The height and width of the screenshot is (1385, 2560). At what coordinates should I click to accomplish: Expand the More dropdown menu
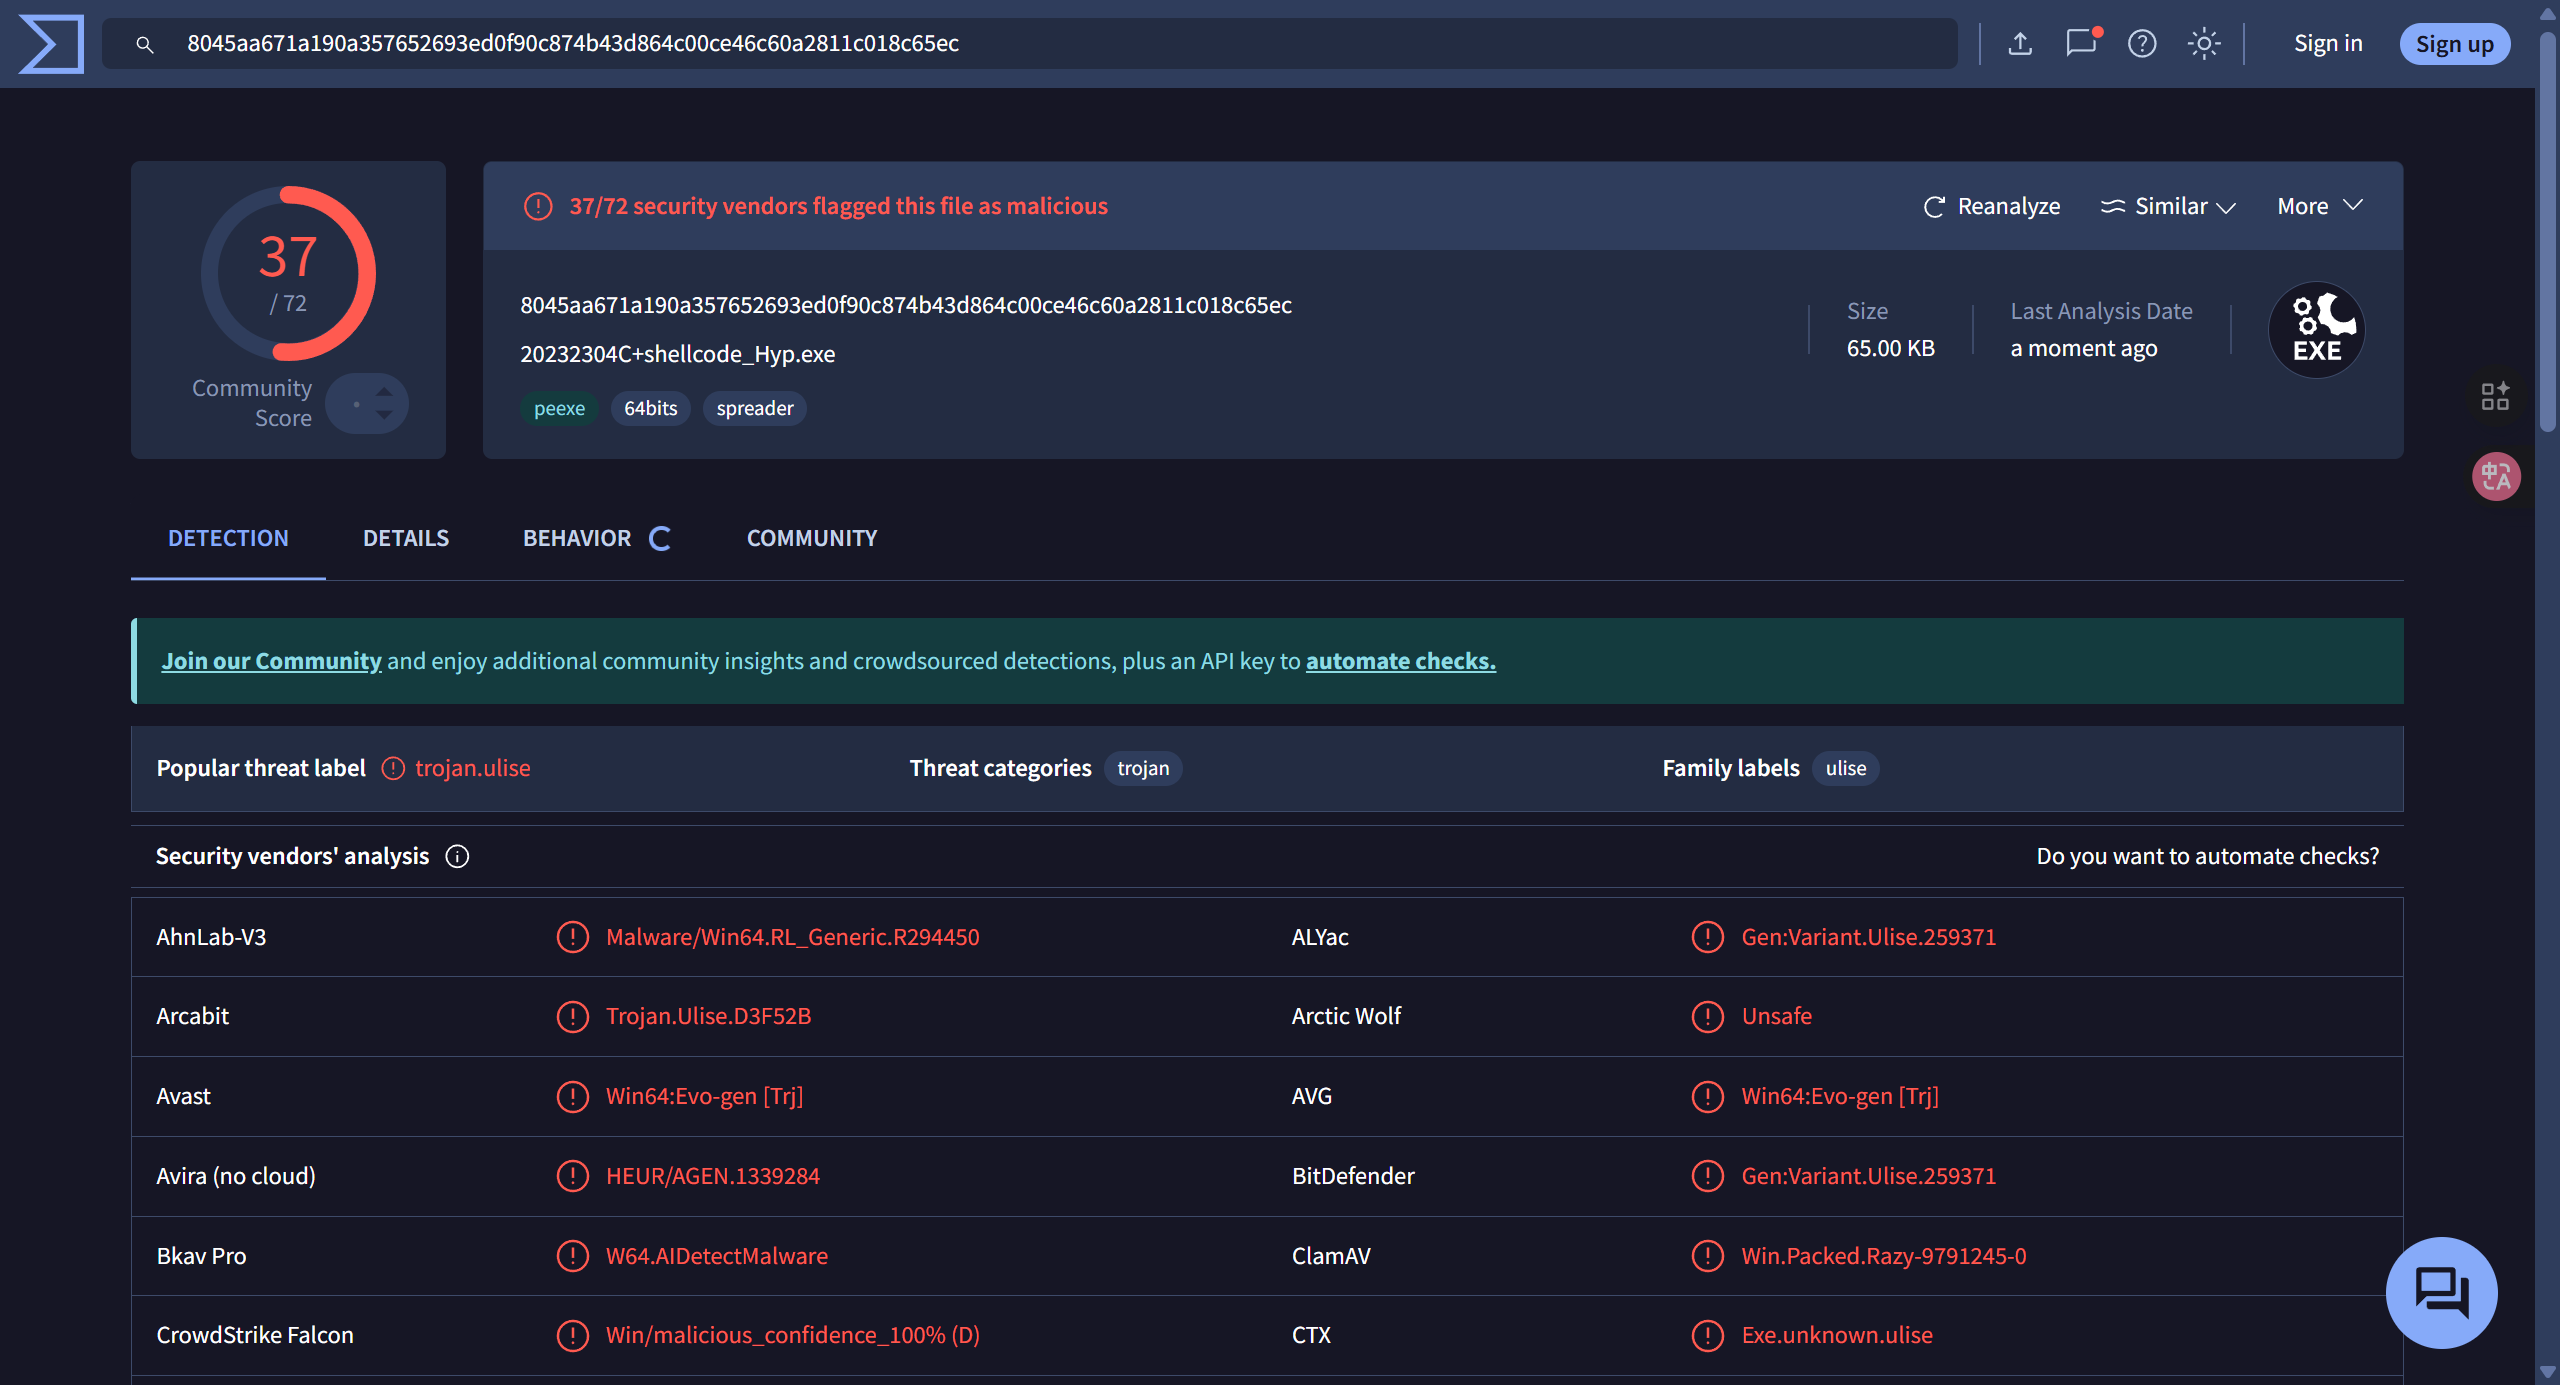(x=2319, y=207)
